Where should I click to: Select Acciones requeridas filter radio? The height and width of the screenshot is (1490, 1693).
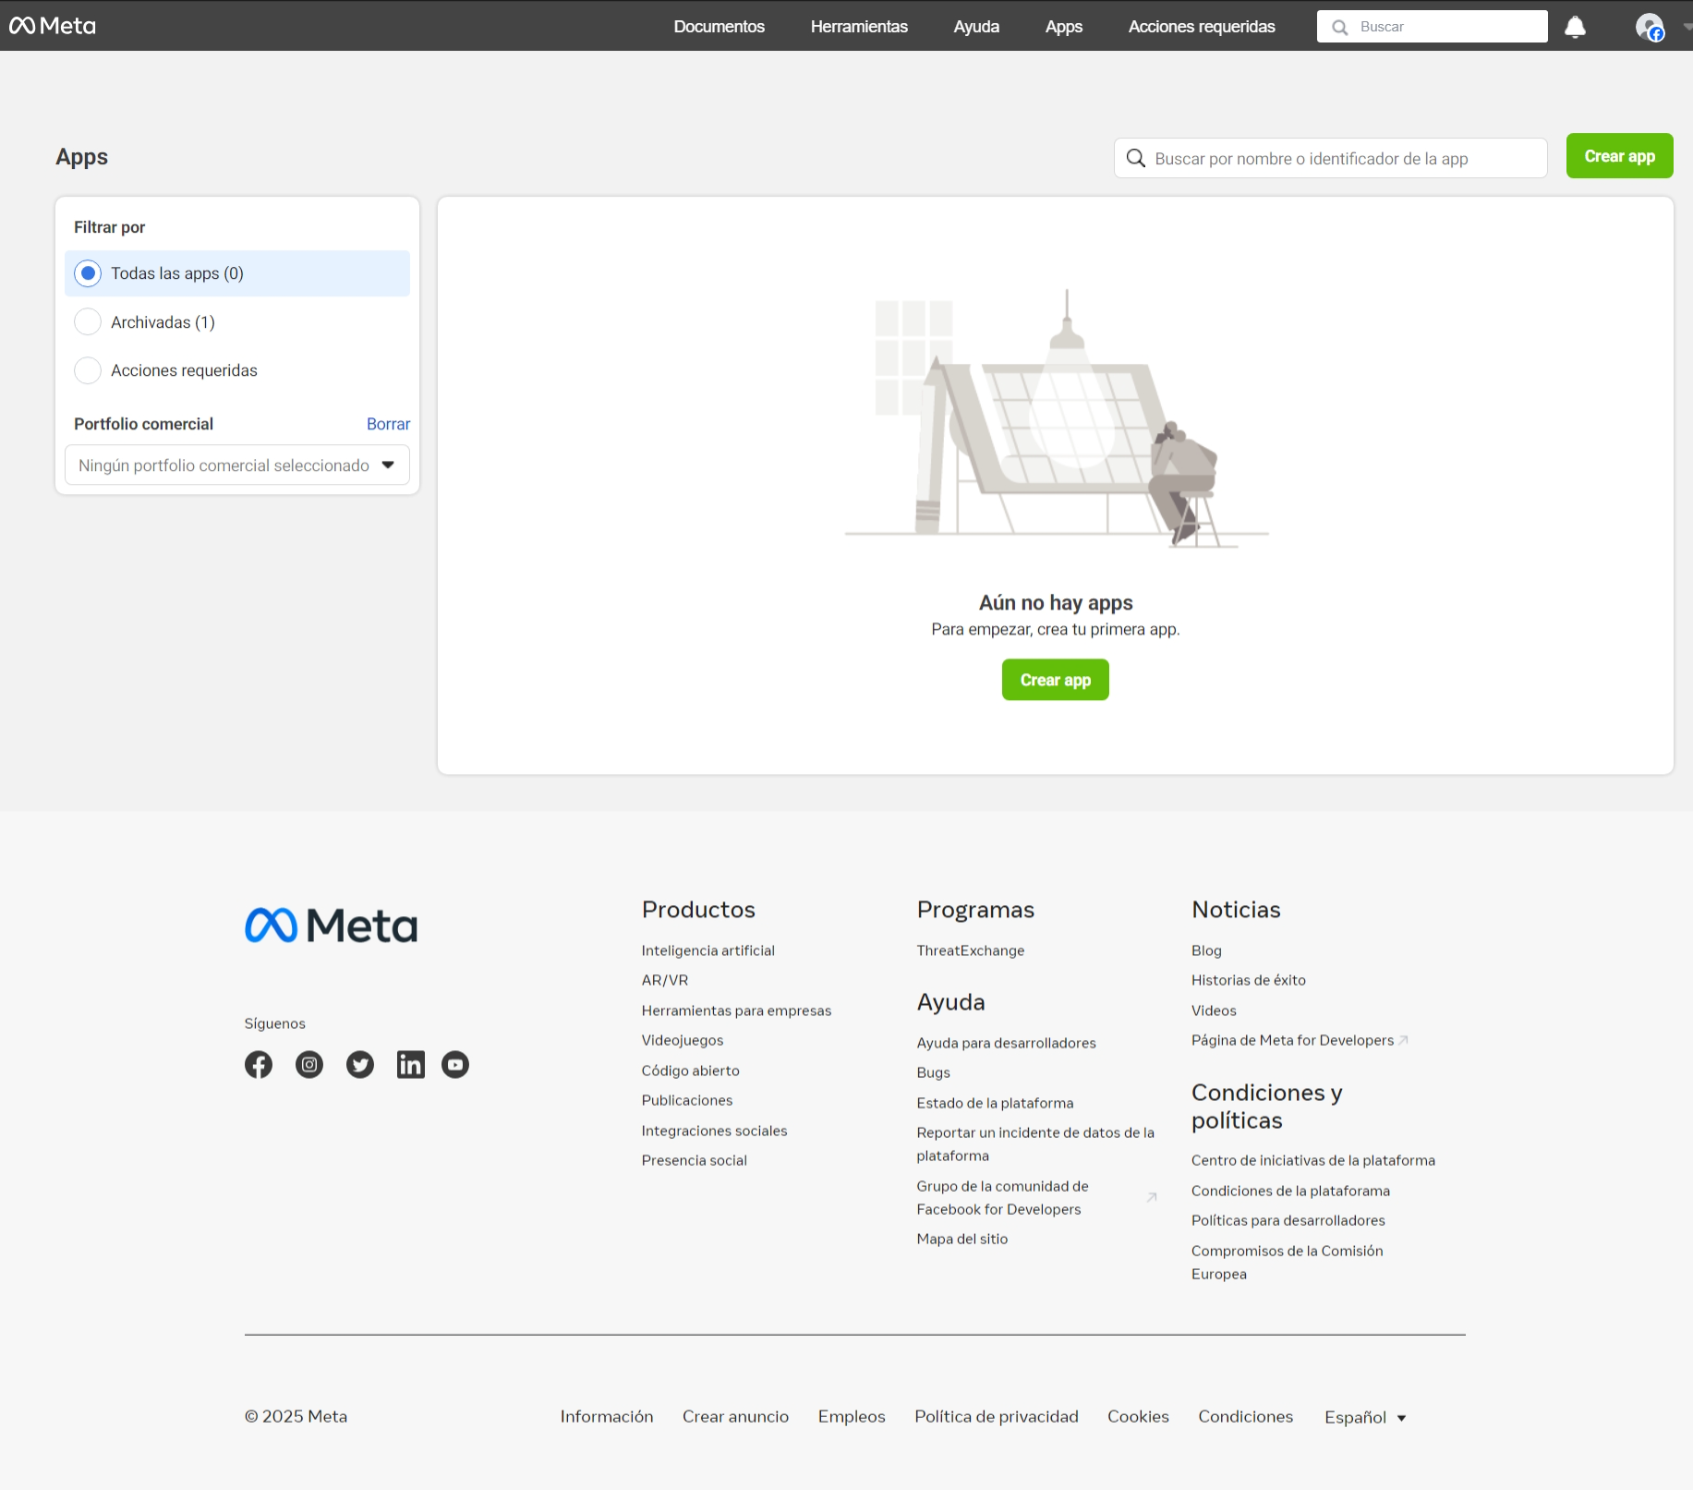click(88, 370)
